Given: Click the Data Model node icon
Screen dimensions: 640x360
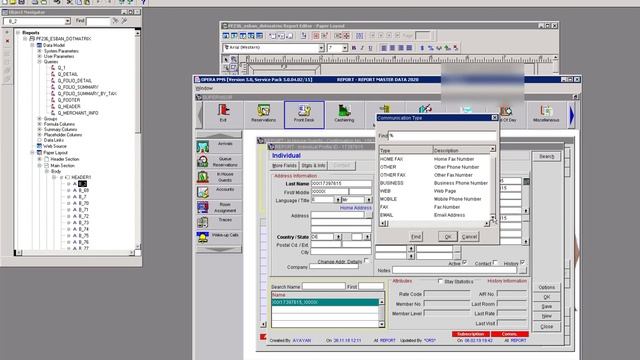Looking at the screenshot, I should pos(39,45).
